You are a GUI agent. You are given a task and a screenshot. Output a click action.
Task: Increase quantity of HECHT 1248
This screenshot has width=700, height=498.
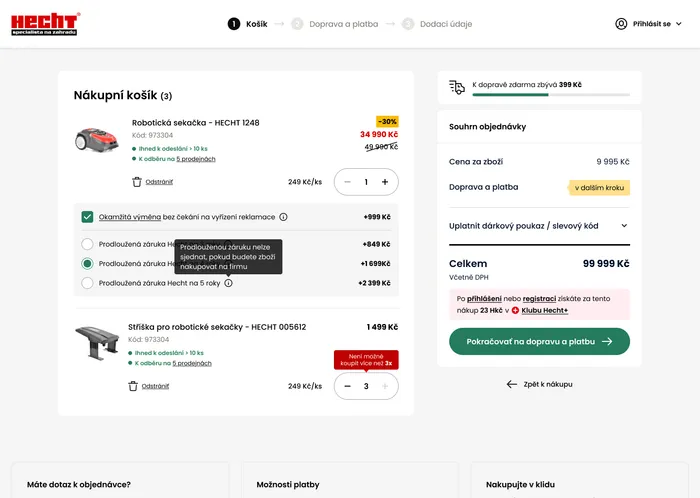[385, 182]
